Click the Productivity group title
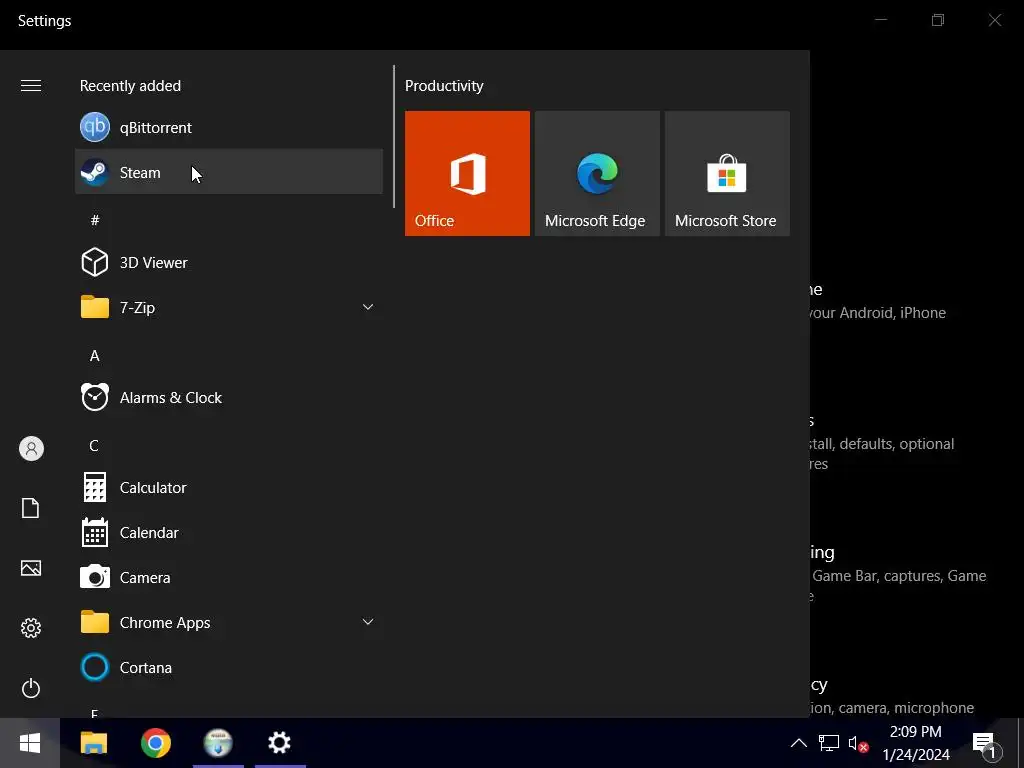The width and height of the screenshot is (1024, 768). point(444,86)
